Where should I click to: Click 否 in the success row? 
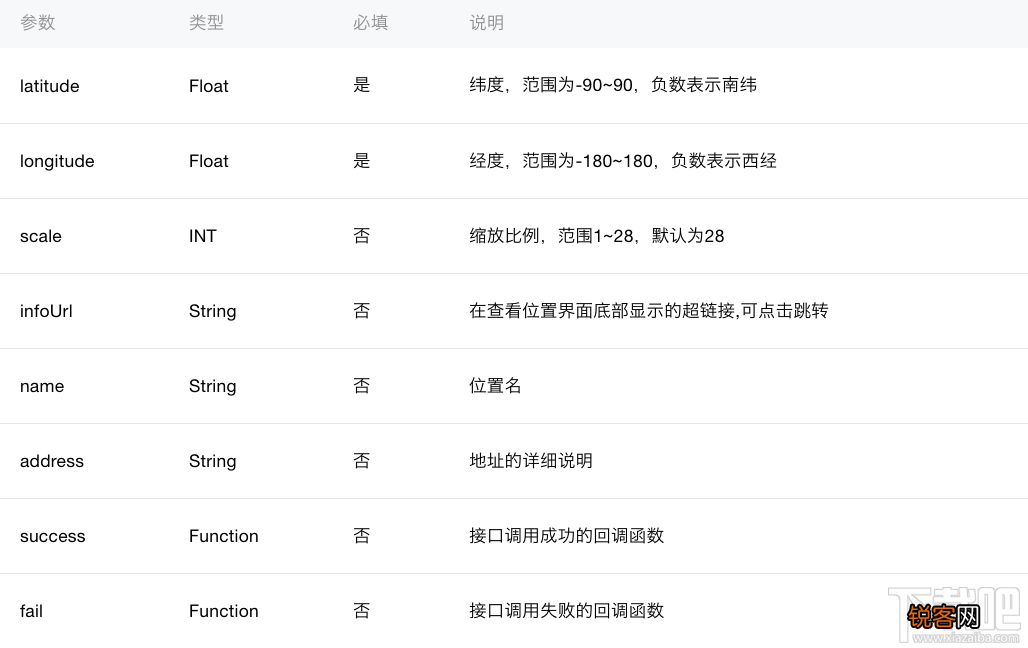pos(362,536)
